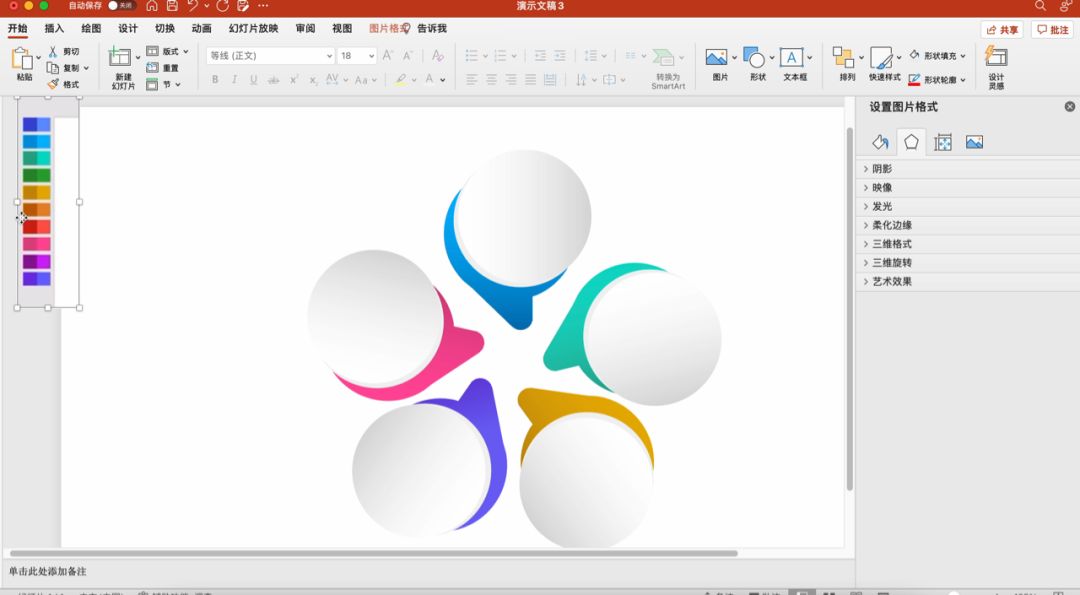
Task: Click the Home icon in title bar
Action: point(152,6)
